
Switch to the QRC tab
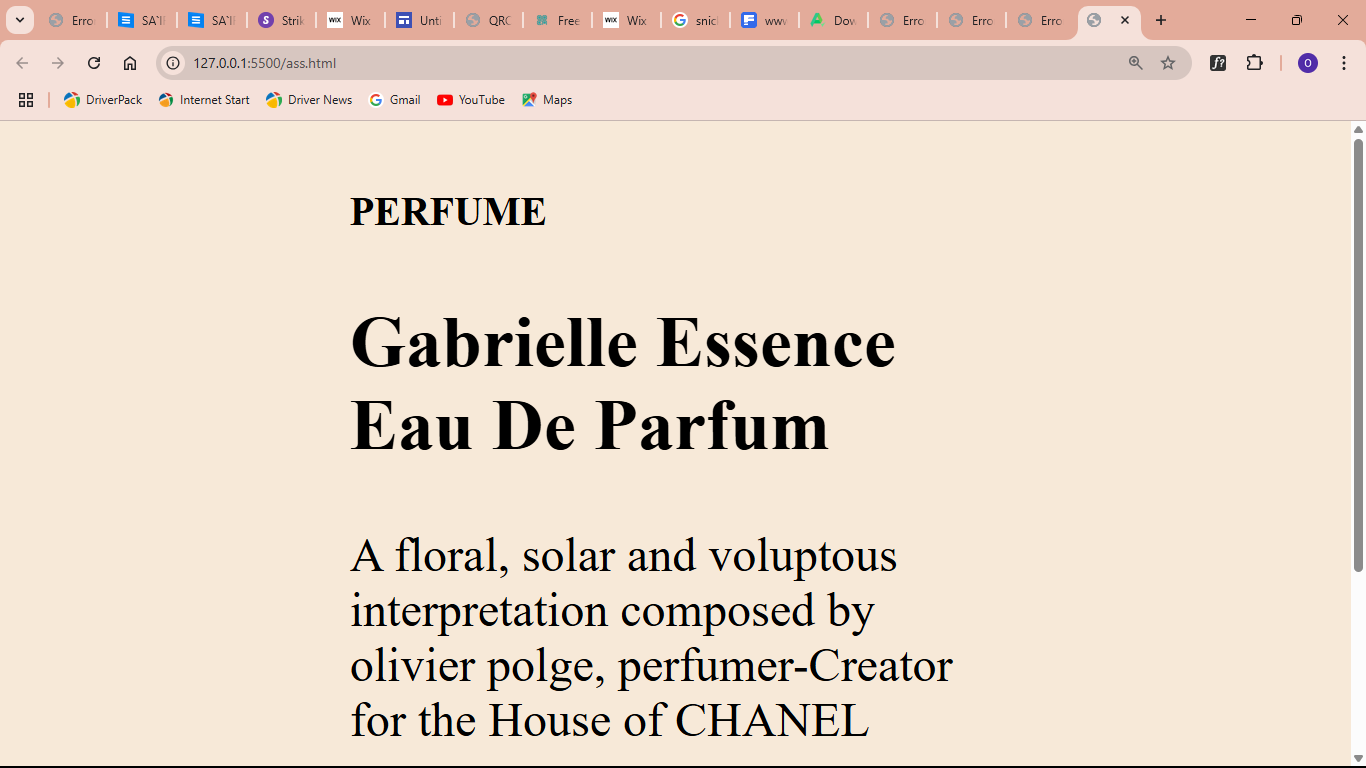click(x=489, y=20)
